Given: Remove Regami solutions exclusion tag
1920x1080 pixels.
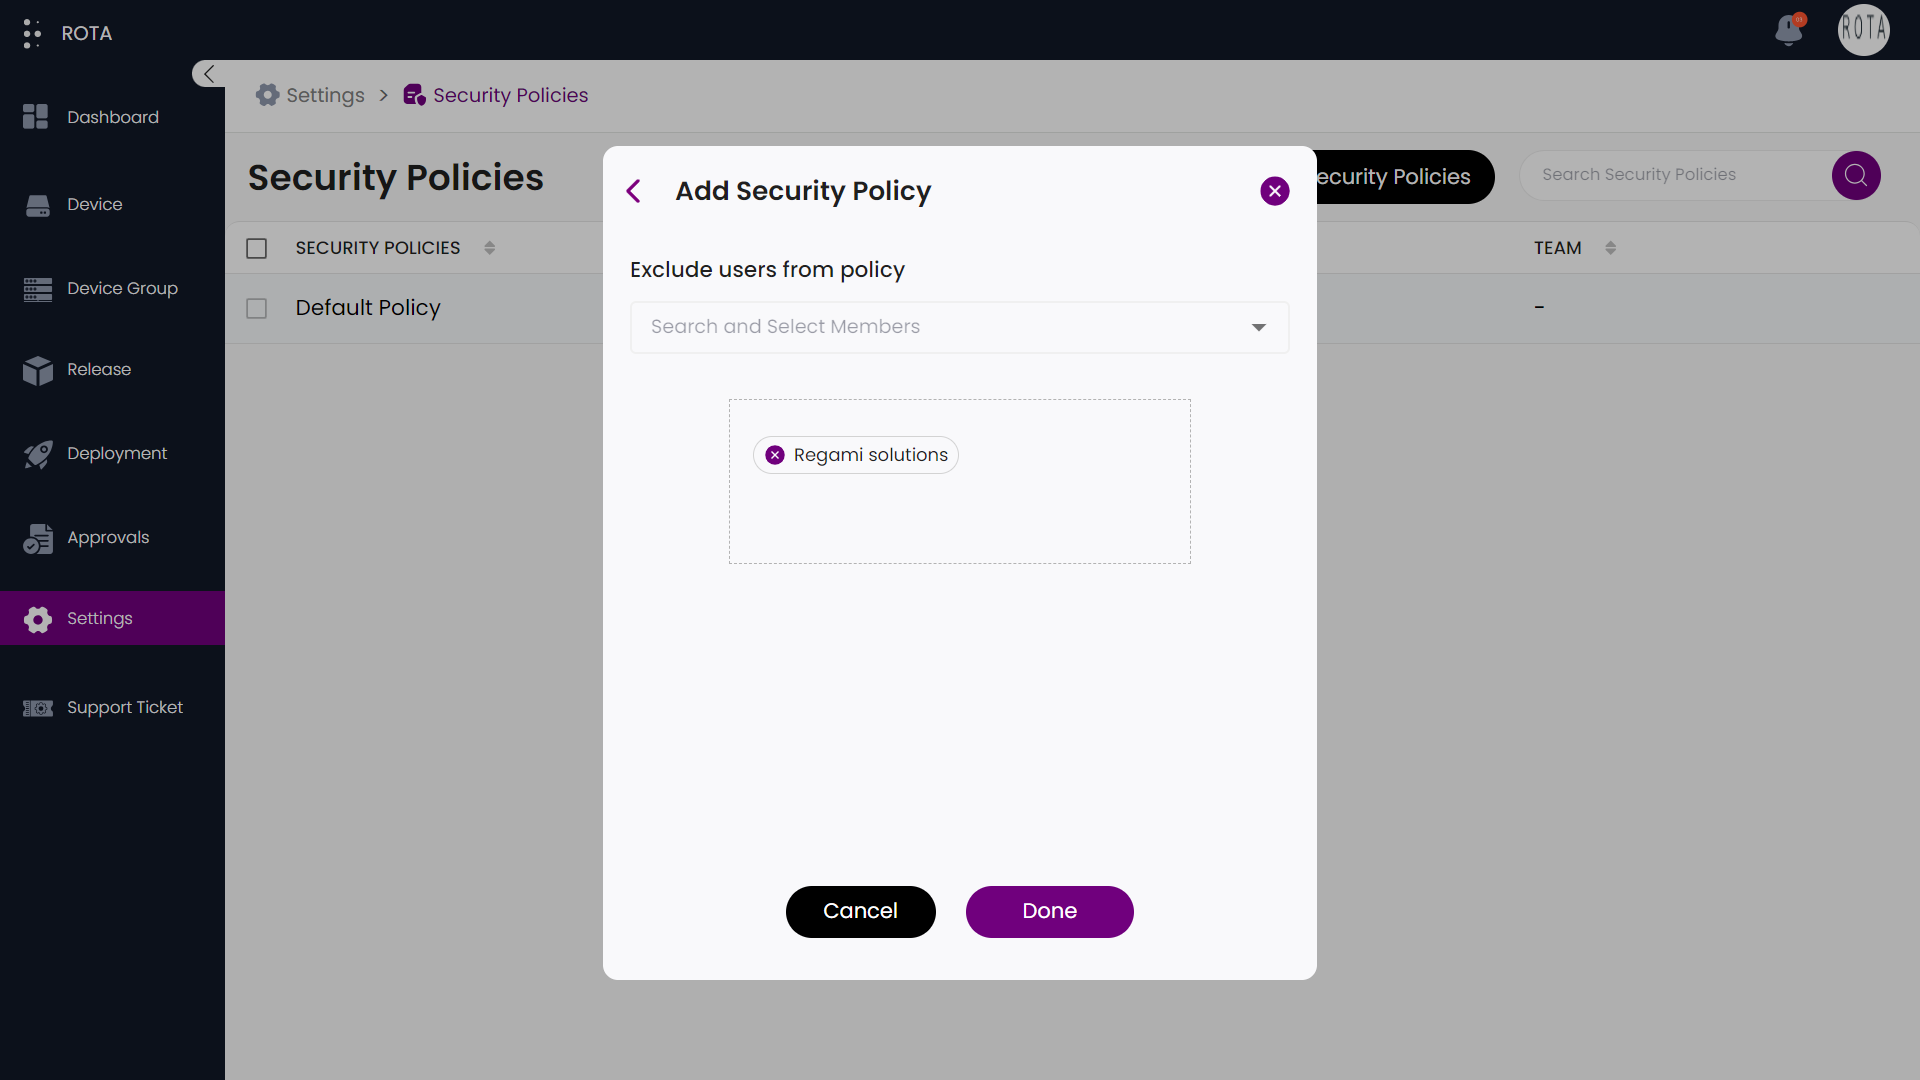Looking at the screenshot, I should (x=775, y=455).
